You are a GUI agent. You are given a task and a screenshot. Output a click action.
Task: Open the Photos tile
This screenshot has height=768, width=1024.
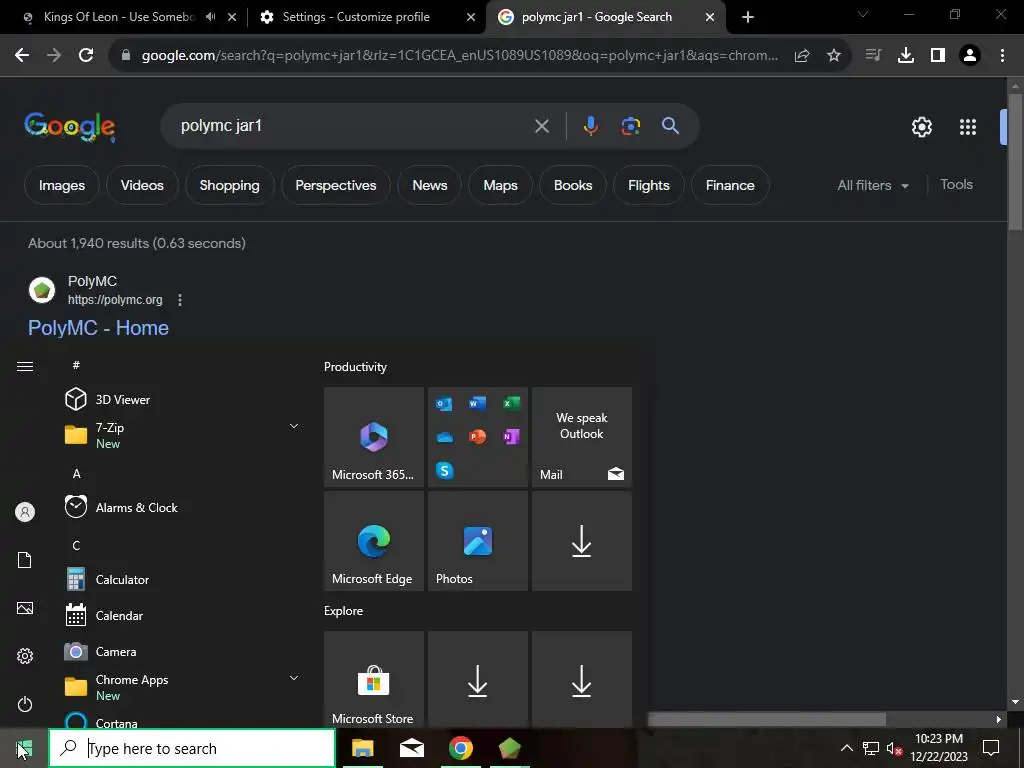477,541
